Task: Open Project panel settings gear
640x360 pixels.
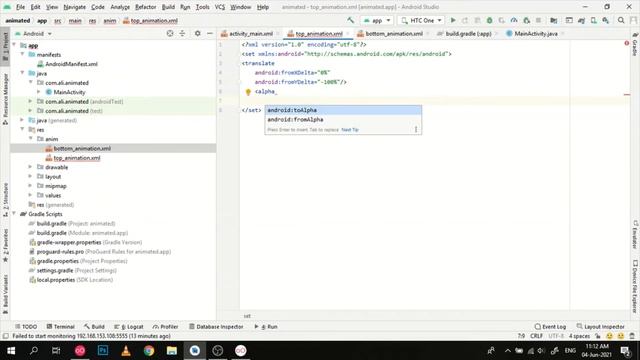Action: pyautogui.click(x=198, y=33)
